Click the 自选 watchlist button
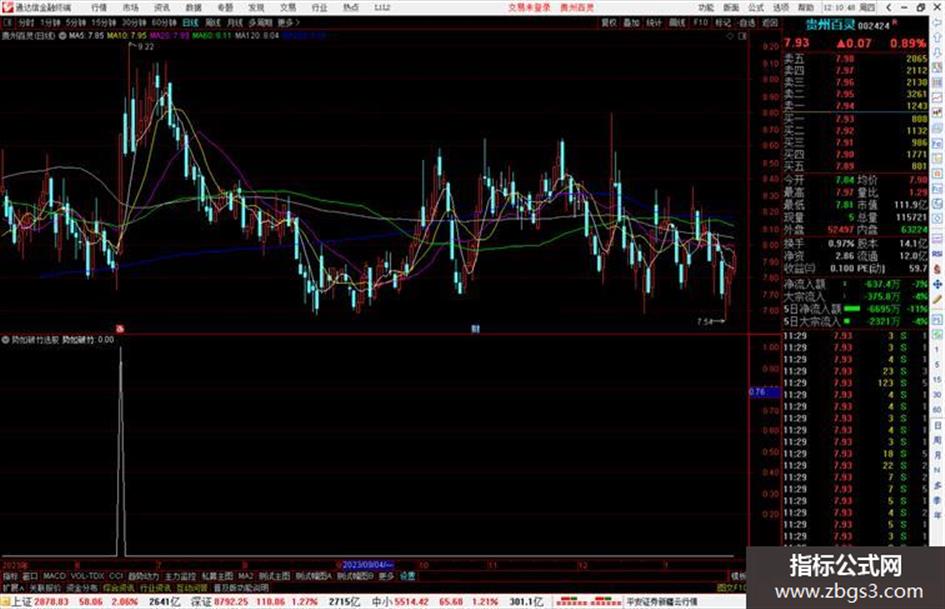The height and width of the screenshot is (609, 945). point(747,22)
